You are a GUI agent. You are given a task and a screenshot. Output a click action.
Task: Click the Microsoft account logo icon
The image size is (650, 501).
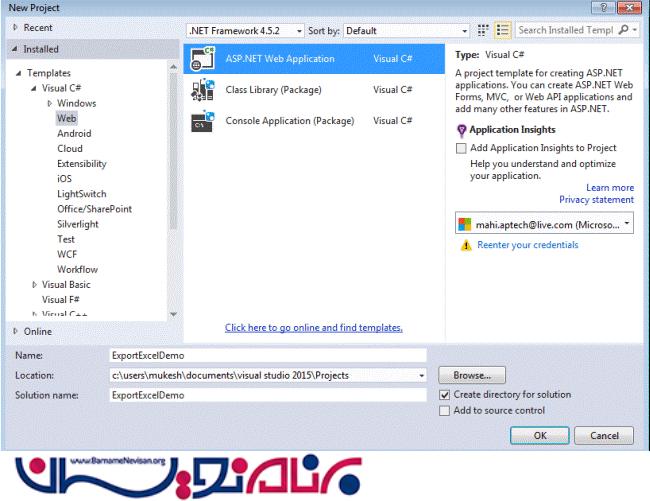click(465, 224)
